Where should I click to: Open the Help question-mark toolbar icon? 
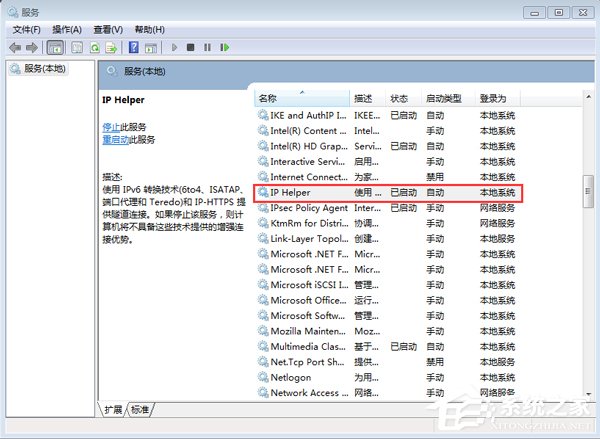(134, 47)
